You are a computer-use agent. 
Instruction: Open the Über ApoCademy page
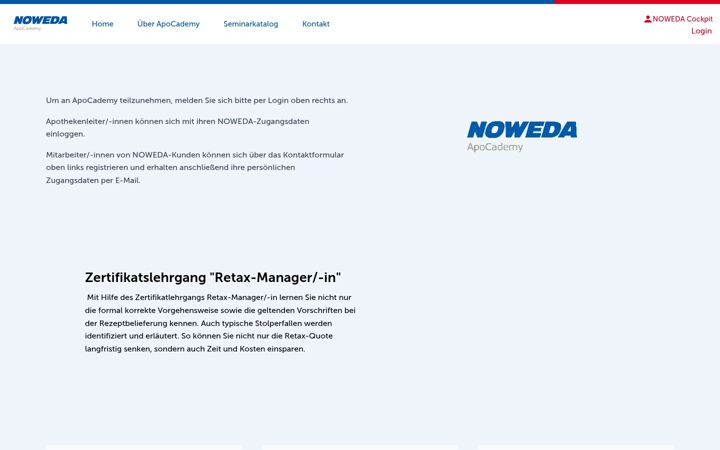click(169, 24)
